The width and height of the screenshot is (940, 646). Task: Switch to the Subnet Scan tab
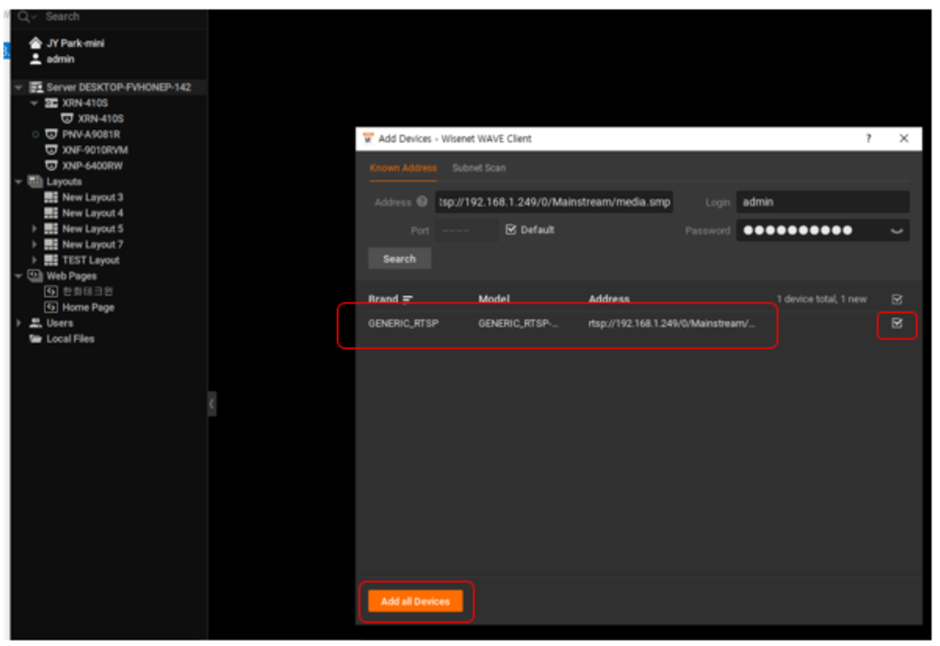click(x=478, y=168)
